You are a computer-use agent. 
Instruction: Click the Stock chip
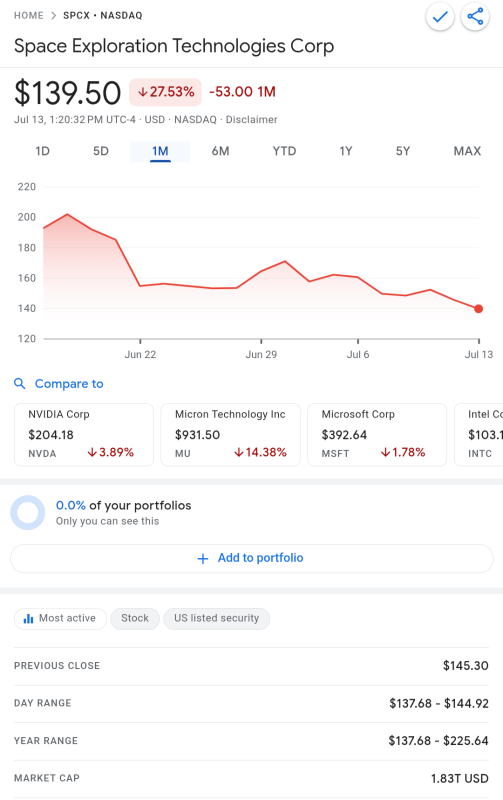tap(135, 618)
